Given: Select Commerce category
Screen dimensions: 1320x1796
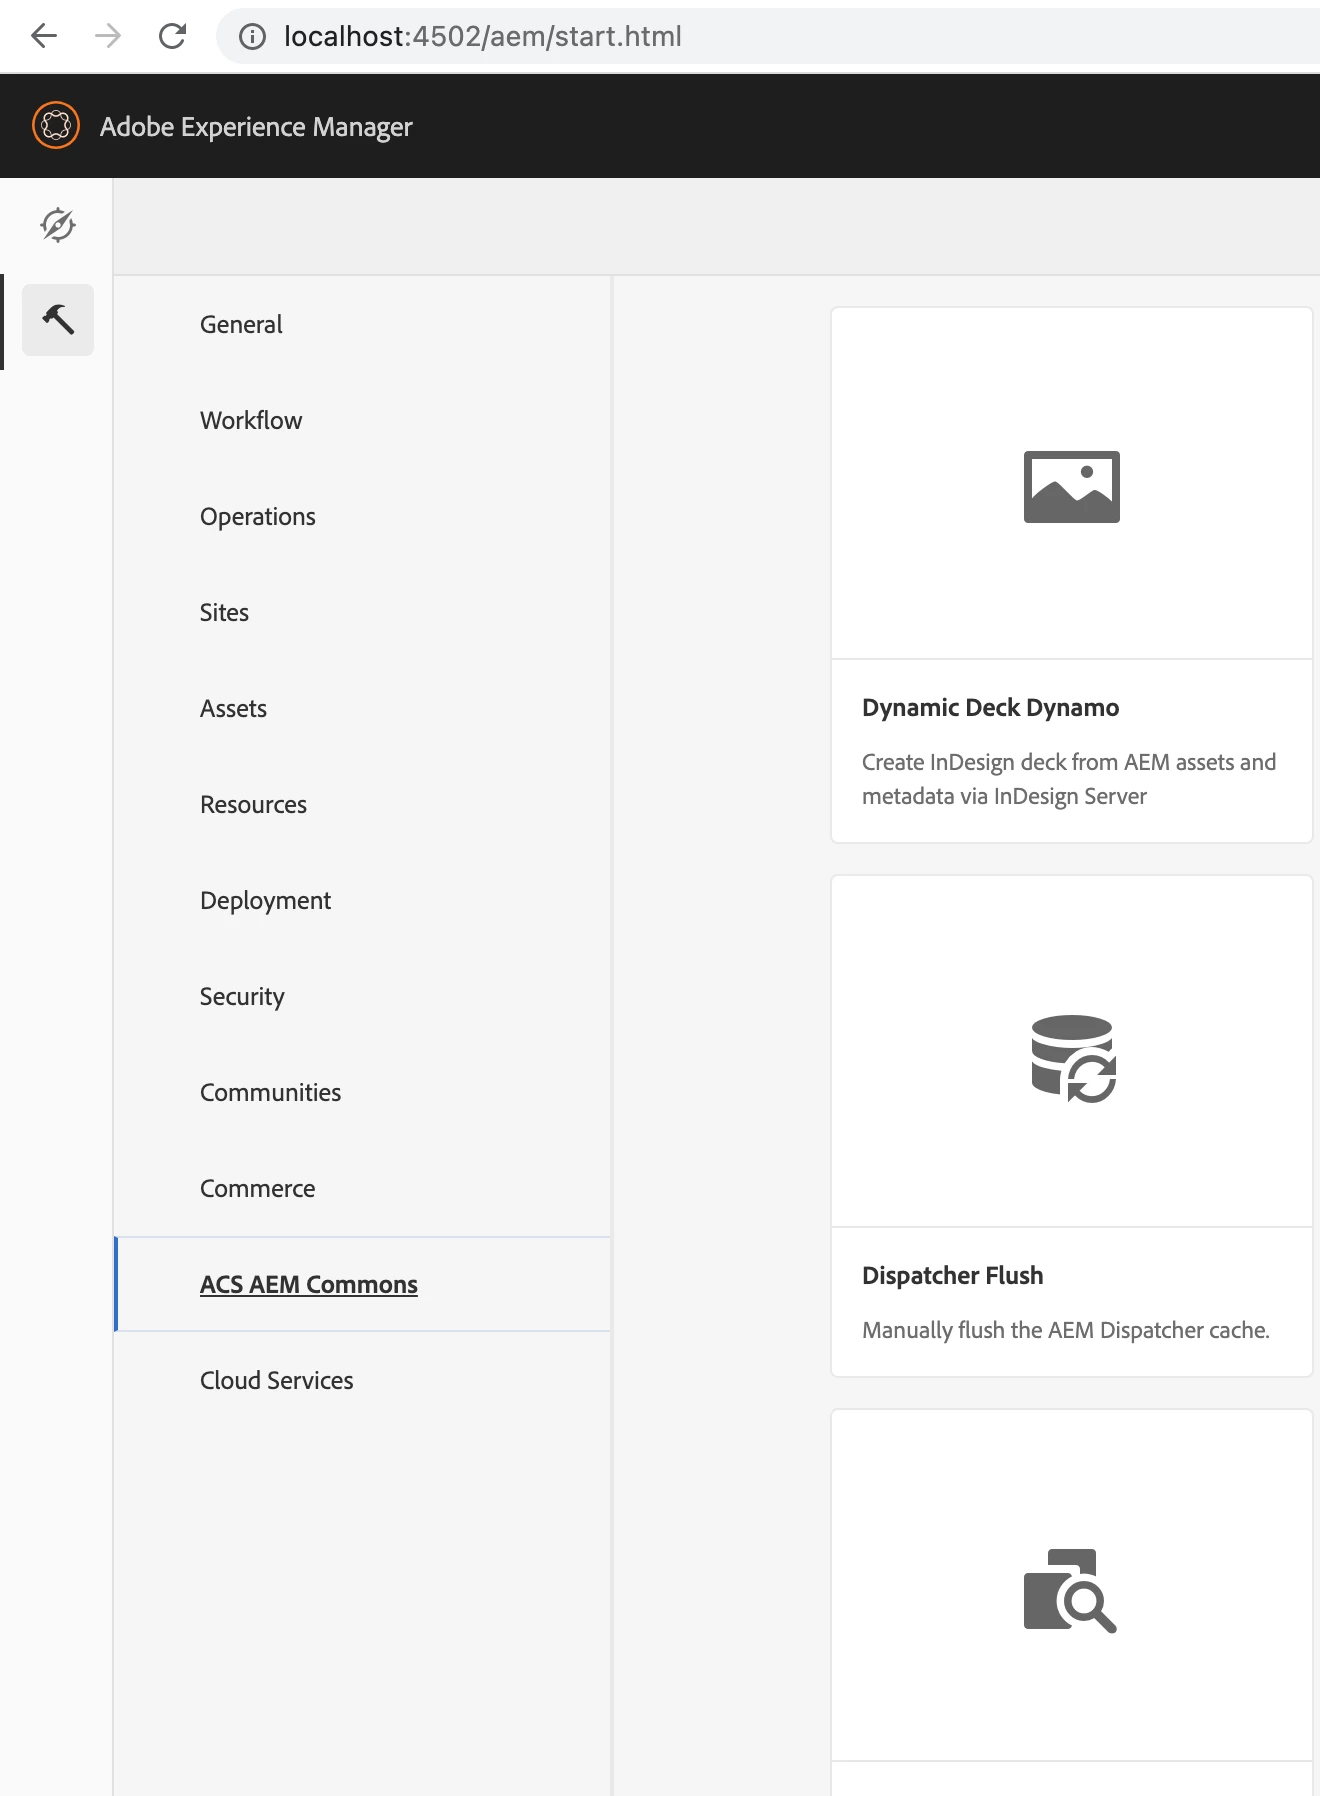Looking at the screenshot, I should (257, 1188).
